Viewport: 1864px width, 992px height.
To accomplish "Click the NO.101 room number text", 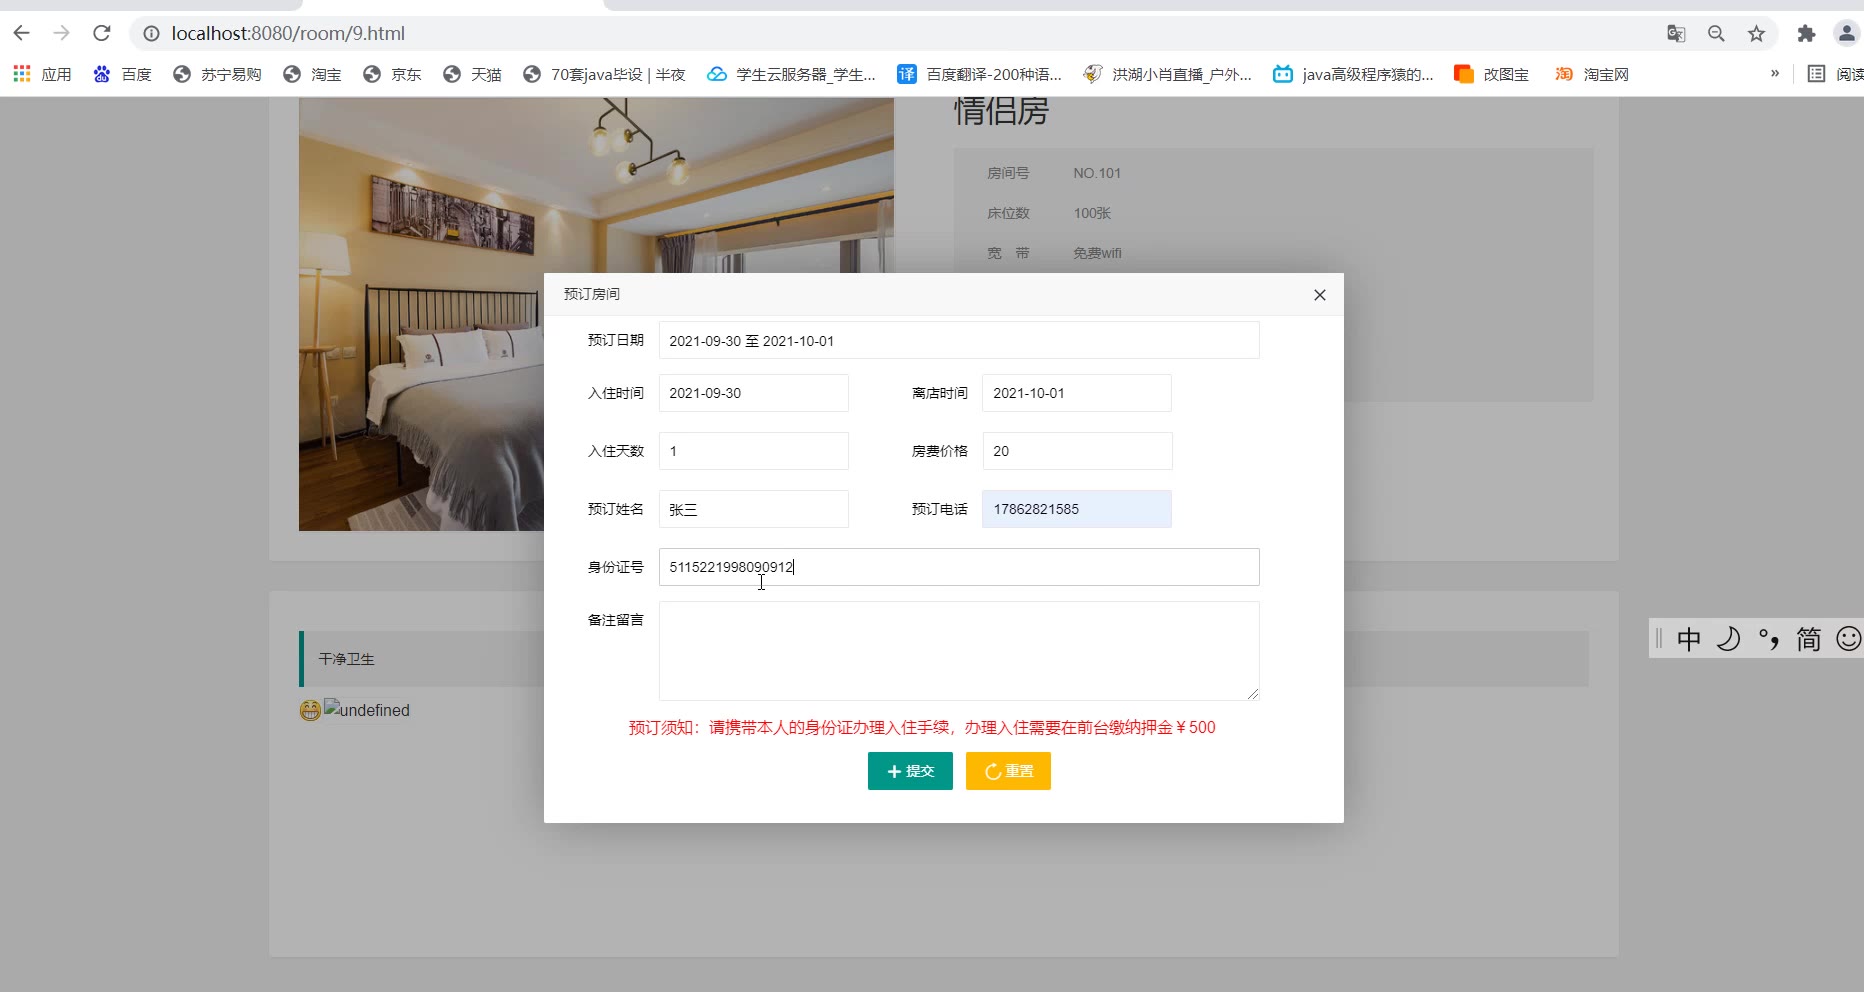I will 1097,173.
